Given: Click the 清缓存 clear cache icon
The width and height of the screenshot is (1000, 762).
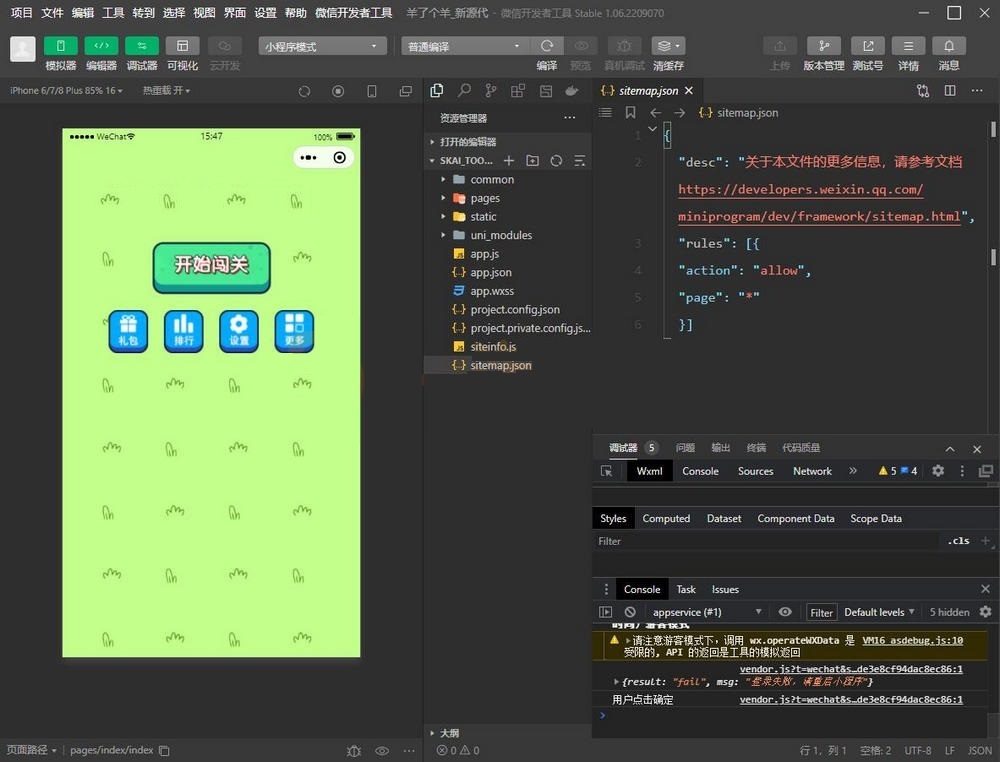Looking at the screenshot, I should point(668,46).
